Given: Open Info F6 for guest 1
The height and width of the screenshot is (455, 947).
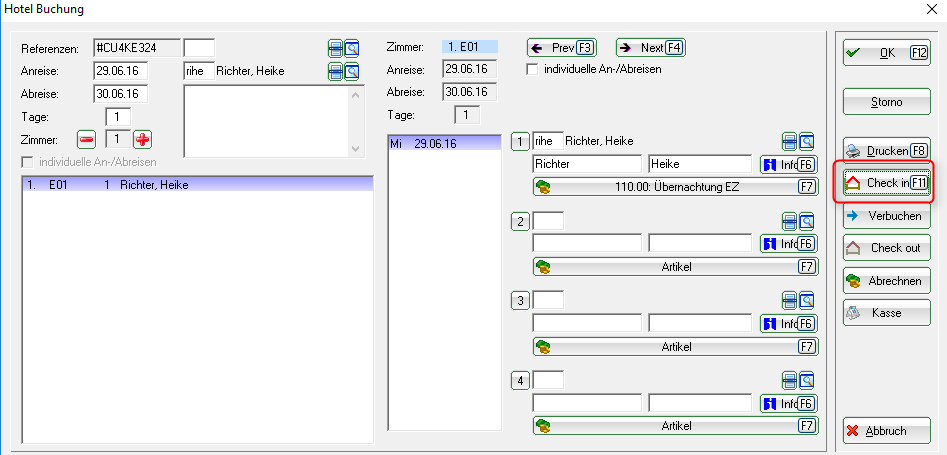Looking at the screenshot, I should [x=789, y=164].
